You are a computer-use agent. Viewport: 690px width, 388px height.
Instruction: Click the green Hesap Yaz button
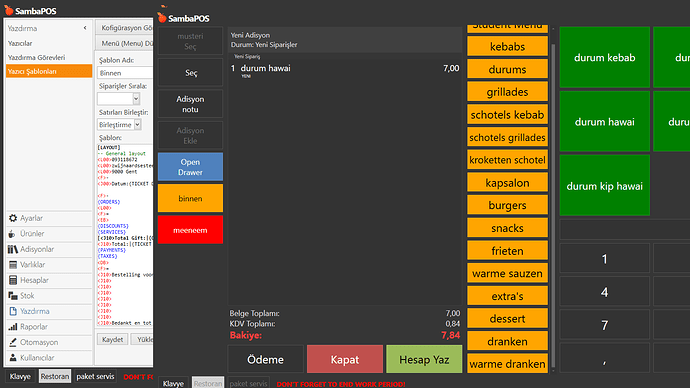click(424, 359)
